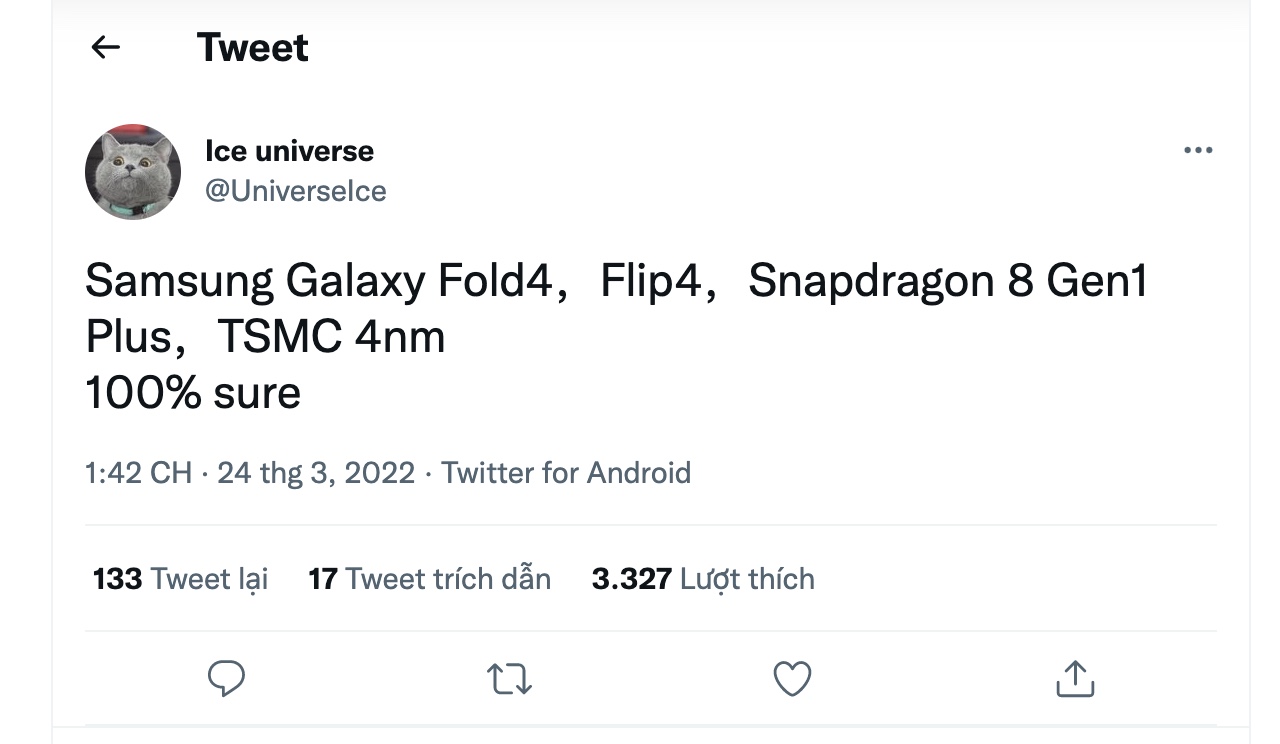This screenshot has height=744, width=1280.
Task: Visit the @UniverseIce profile handle
Action: pyautogui.click(x=296, y=190)
